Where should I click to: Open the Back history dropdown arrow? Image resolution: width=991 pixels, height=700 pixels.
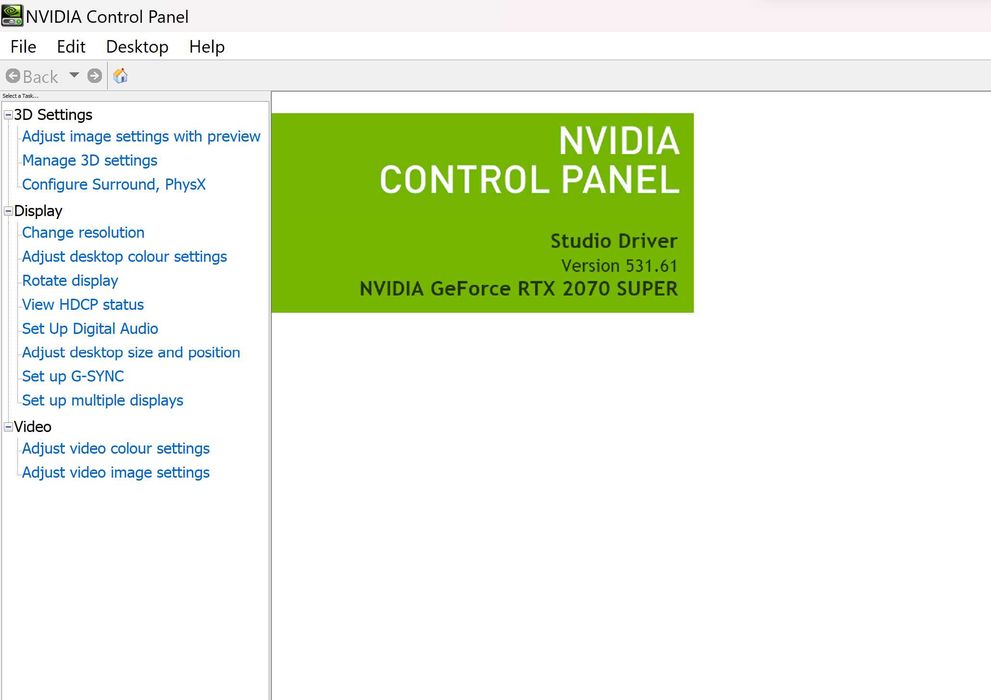pyautogui.click(x=74, y=75)
